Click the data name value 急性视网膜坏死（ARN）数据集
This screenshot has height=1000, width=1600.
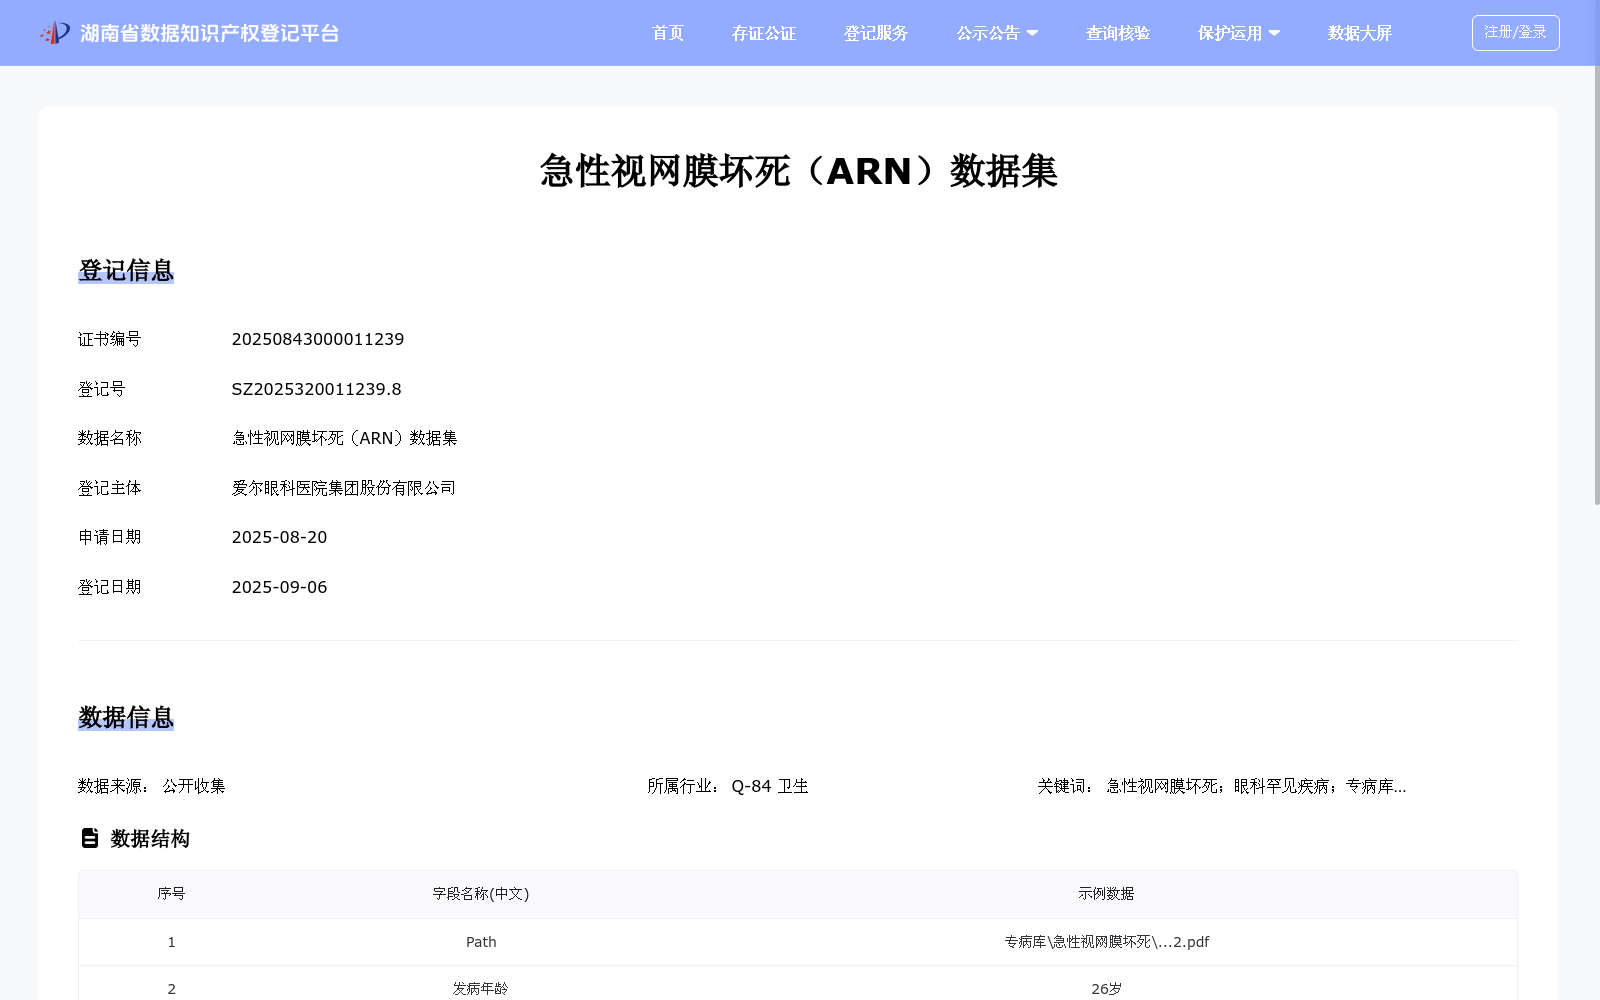[345, 438]
